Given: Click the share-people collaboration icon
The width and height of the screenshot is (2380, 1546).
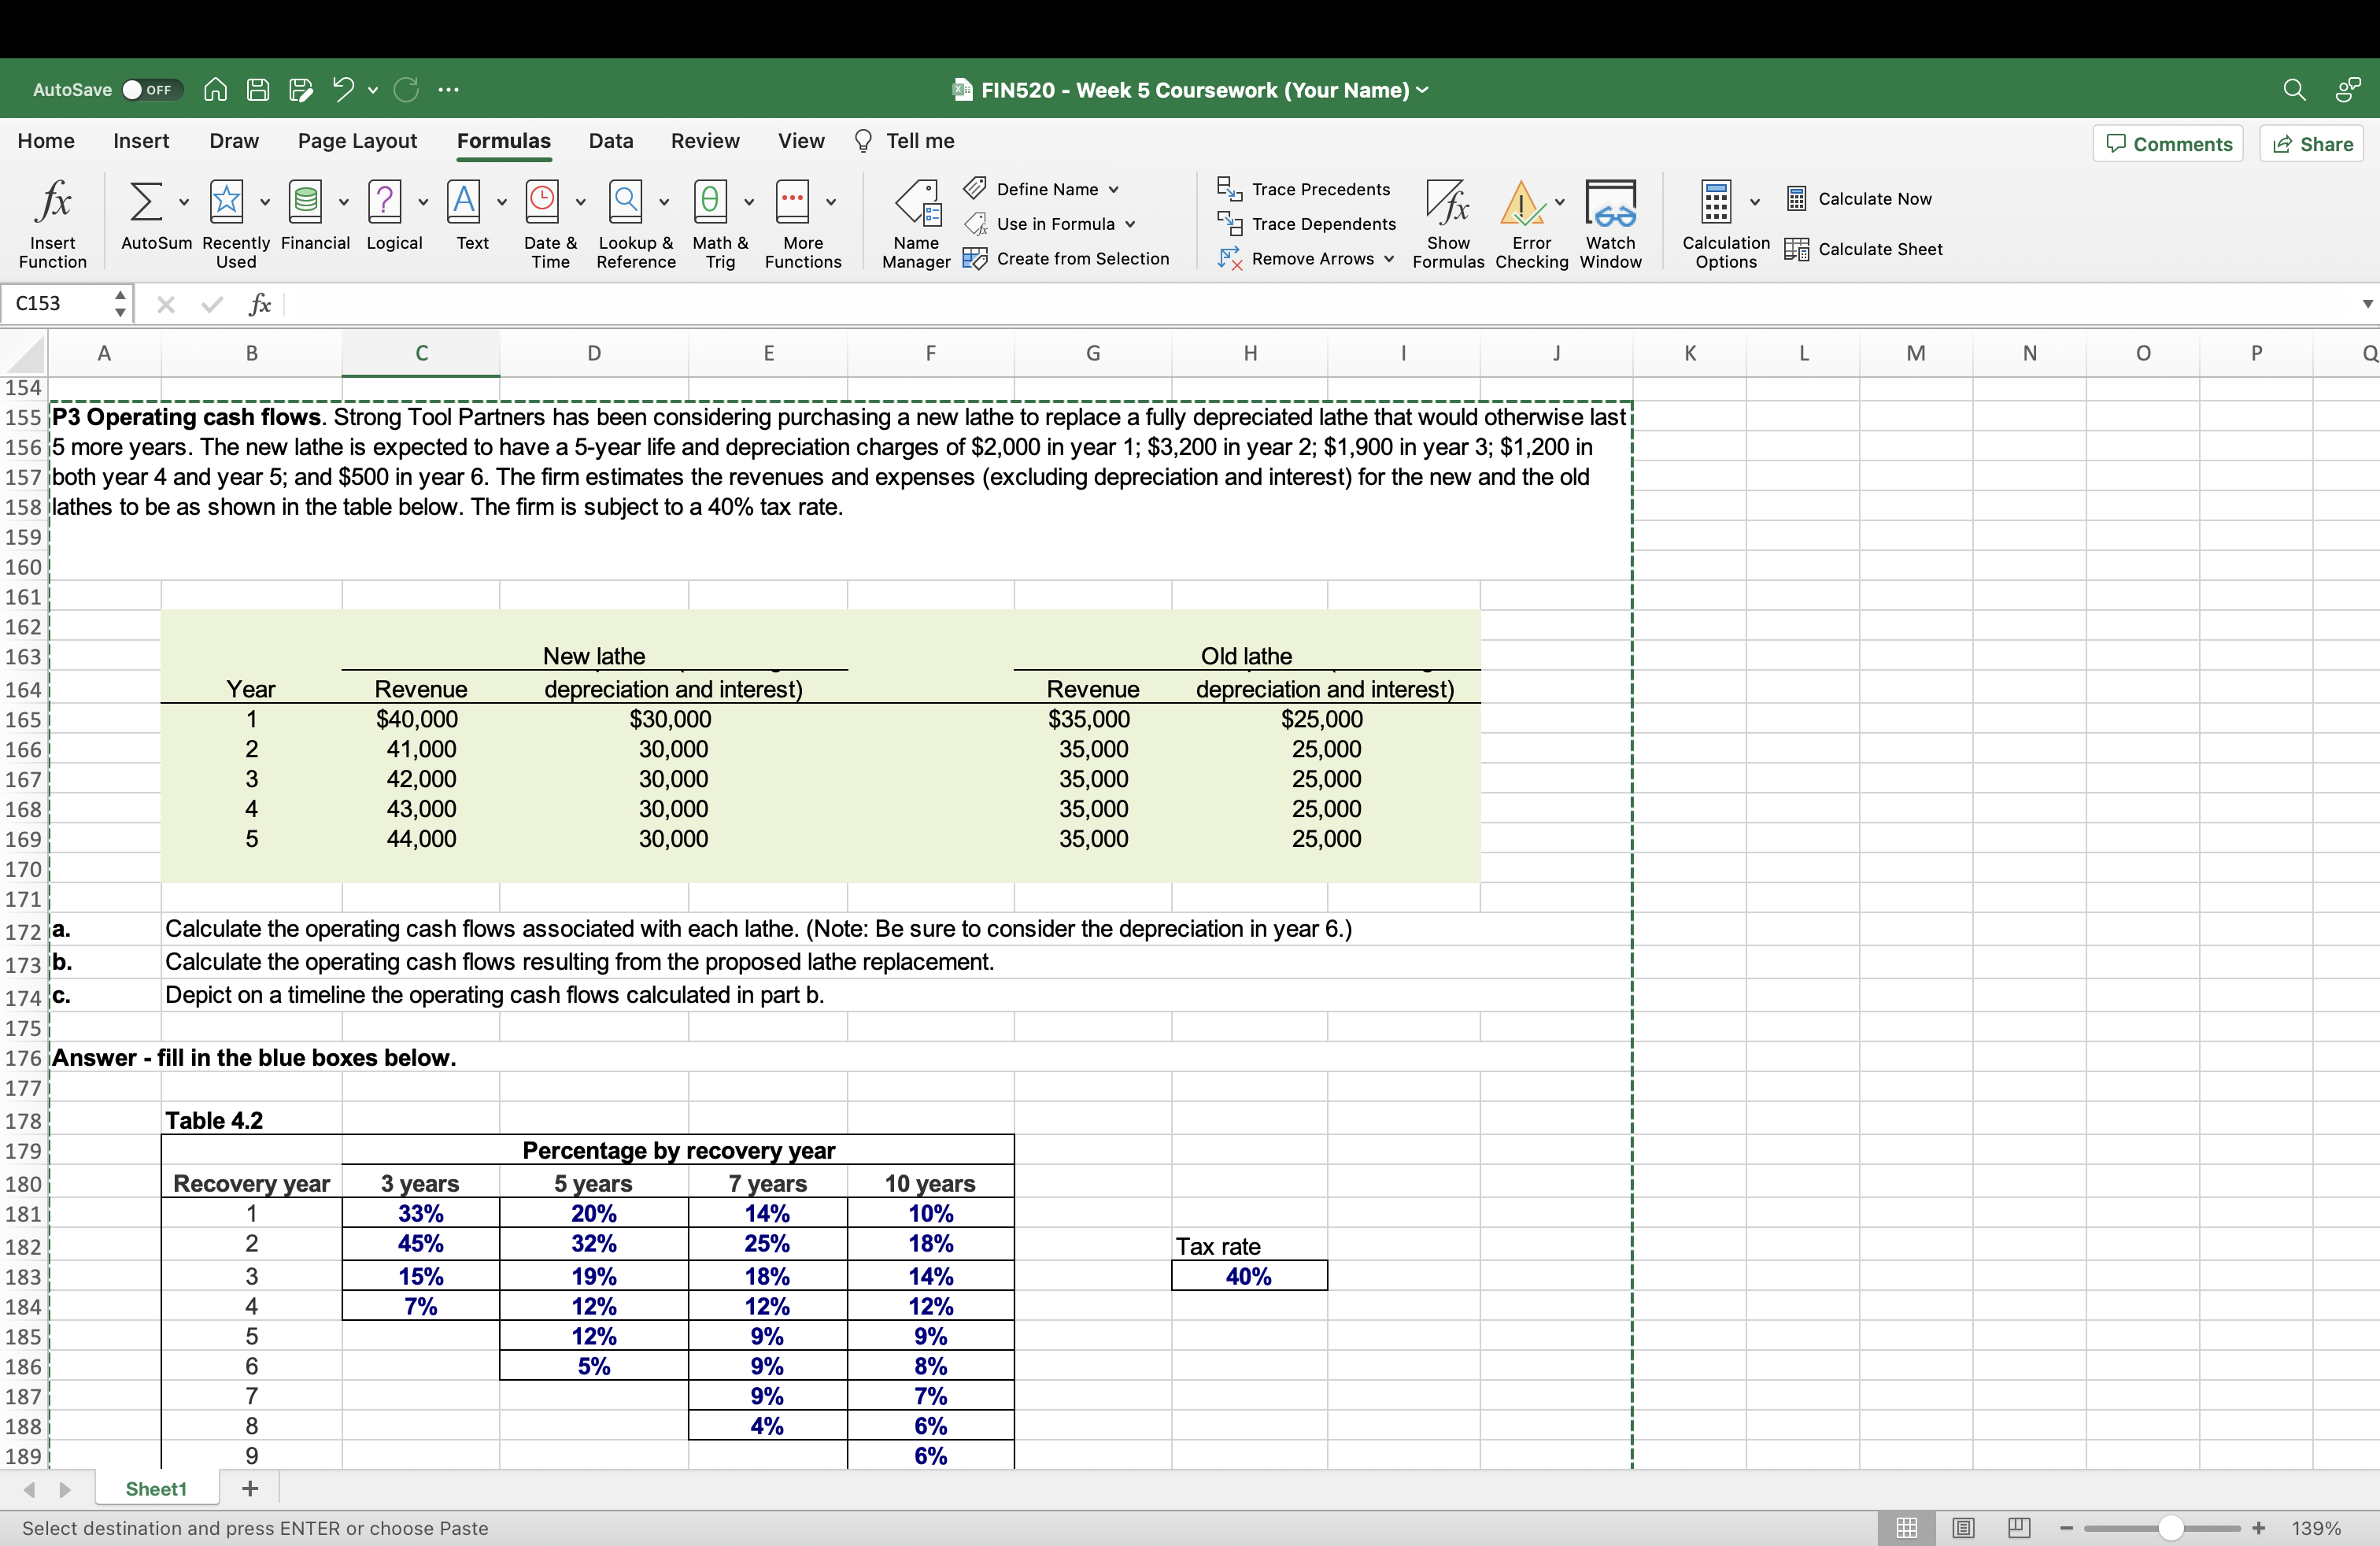Looking at the screenshot, I should pos(2347,90).
